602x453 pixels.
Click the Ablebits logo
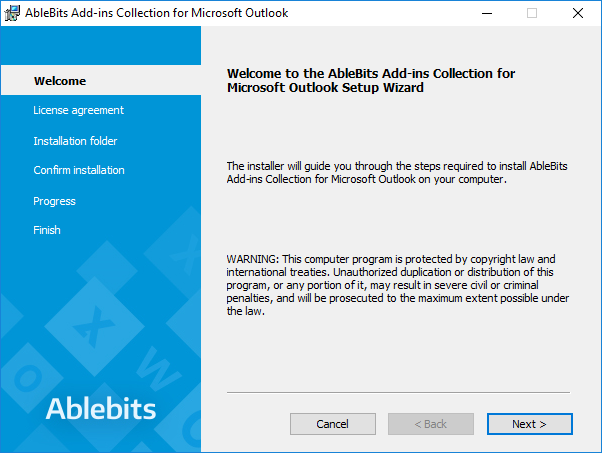click(x=101, y=408)
